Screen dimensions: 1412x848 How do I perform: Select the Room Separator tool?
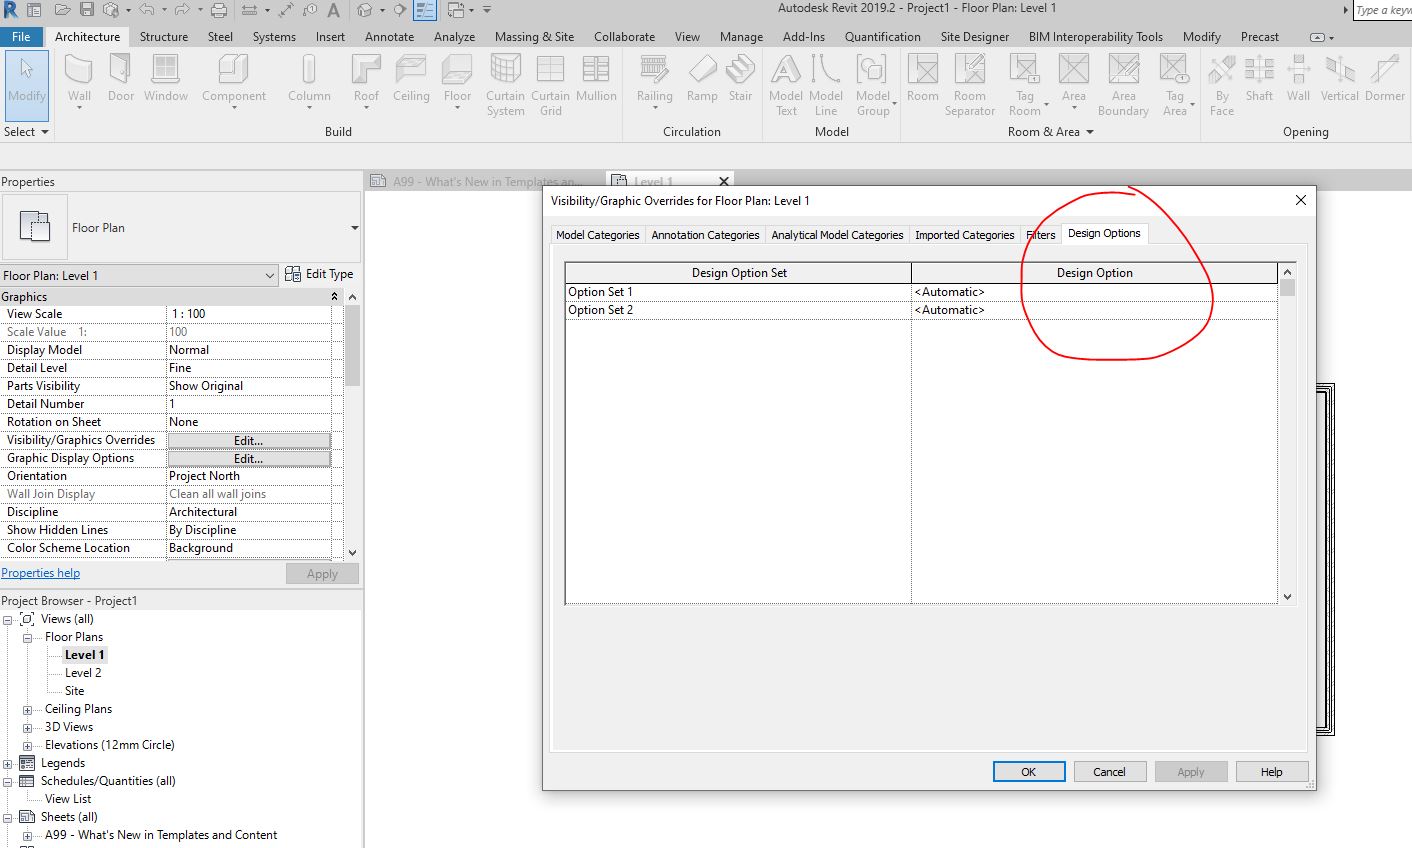tap(969, 85)
